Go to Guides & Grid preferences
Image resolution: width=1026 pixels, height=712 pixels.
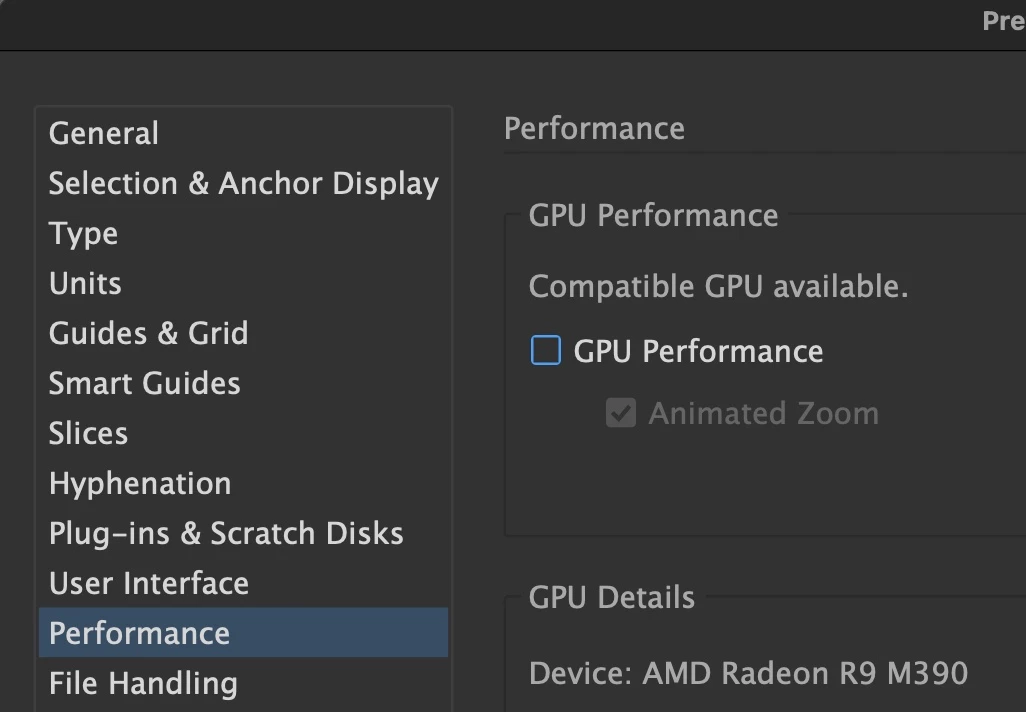coord(148,333)
